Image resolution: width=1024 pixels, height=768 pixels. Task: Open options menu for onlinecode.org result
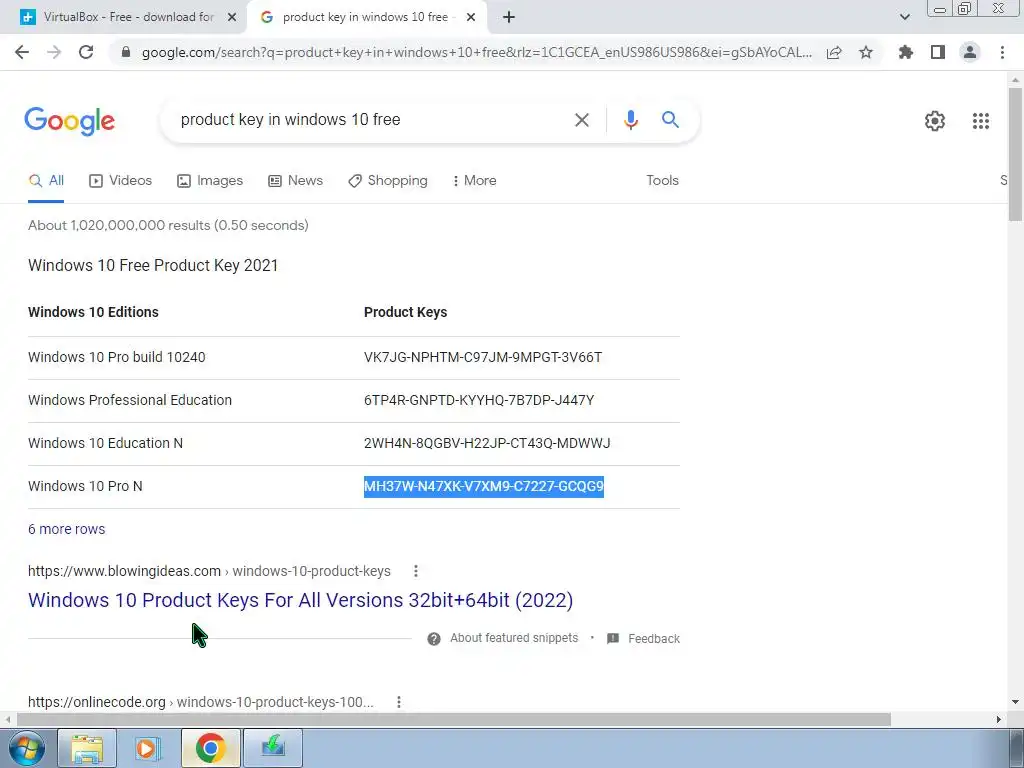coord(398,703)
